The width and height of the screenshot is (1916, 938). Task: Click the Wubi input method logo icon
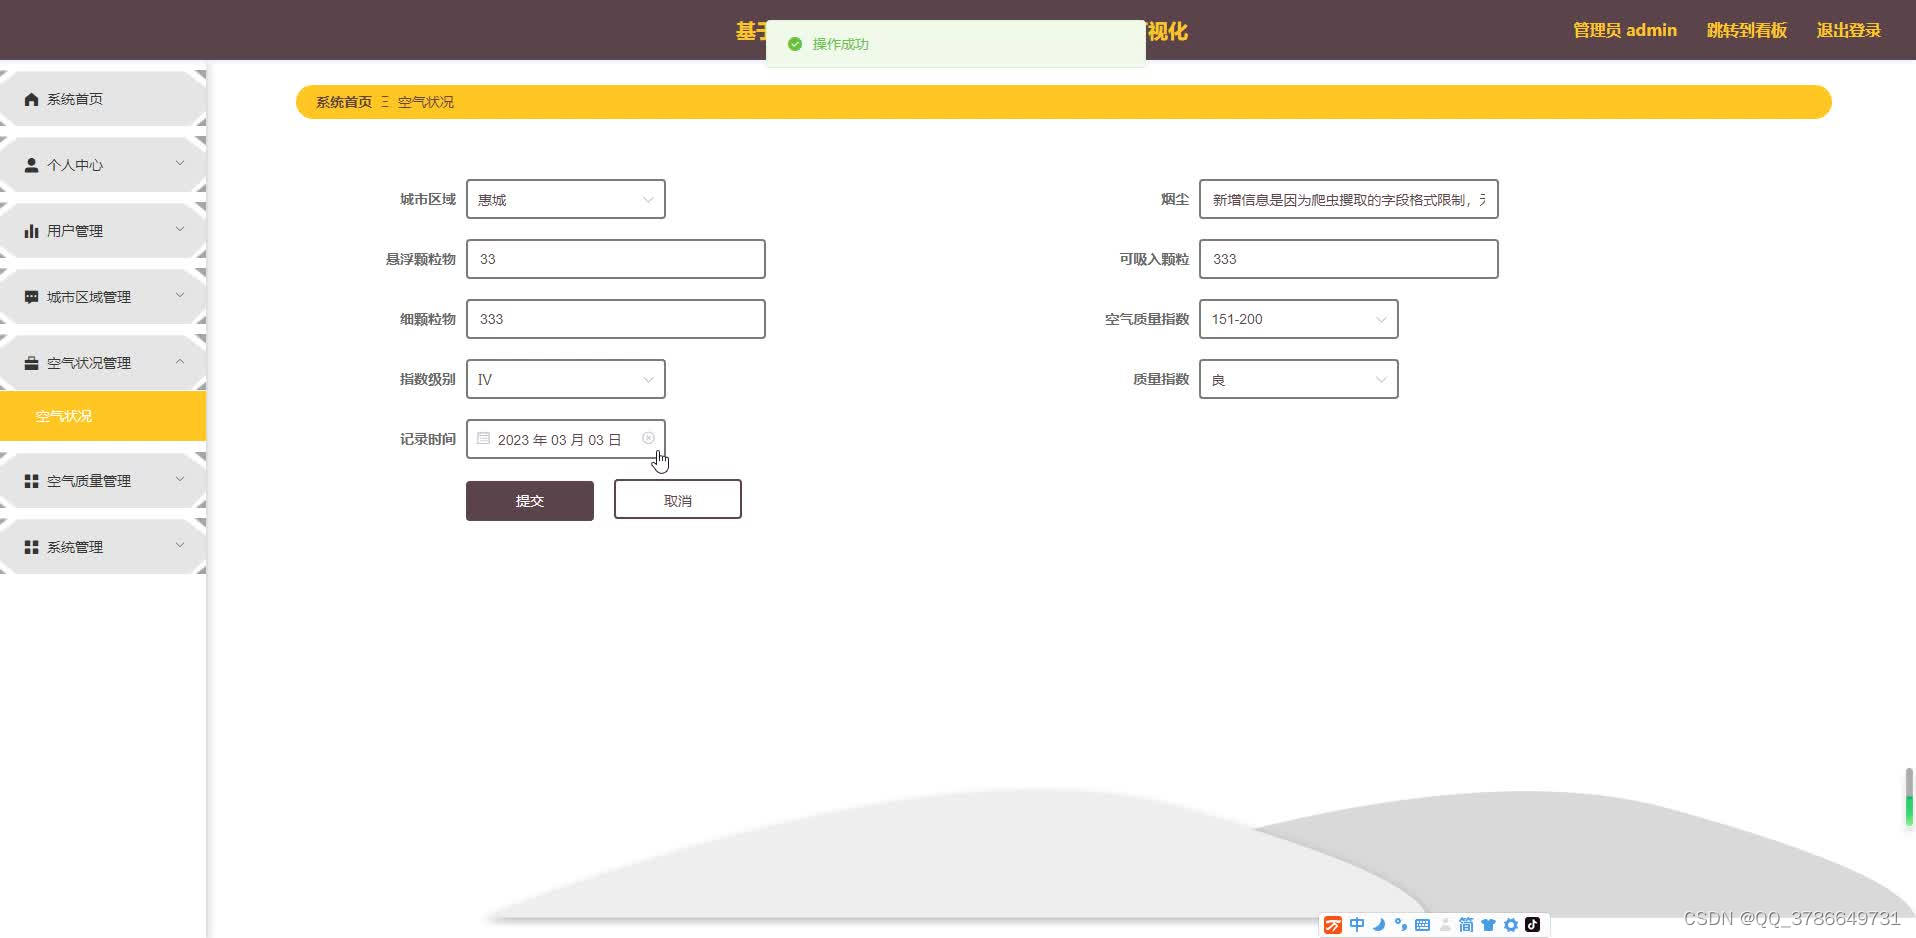(x=1333, y=925)
